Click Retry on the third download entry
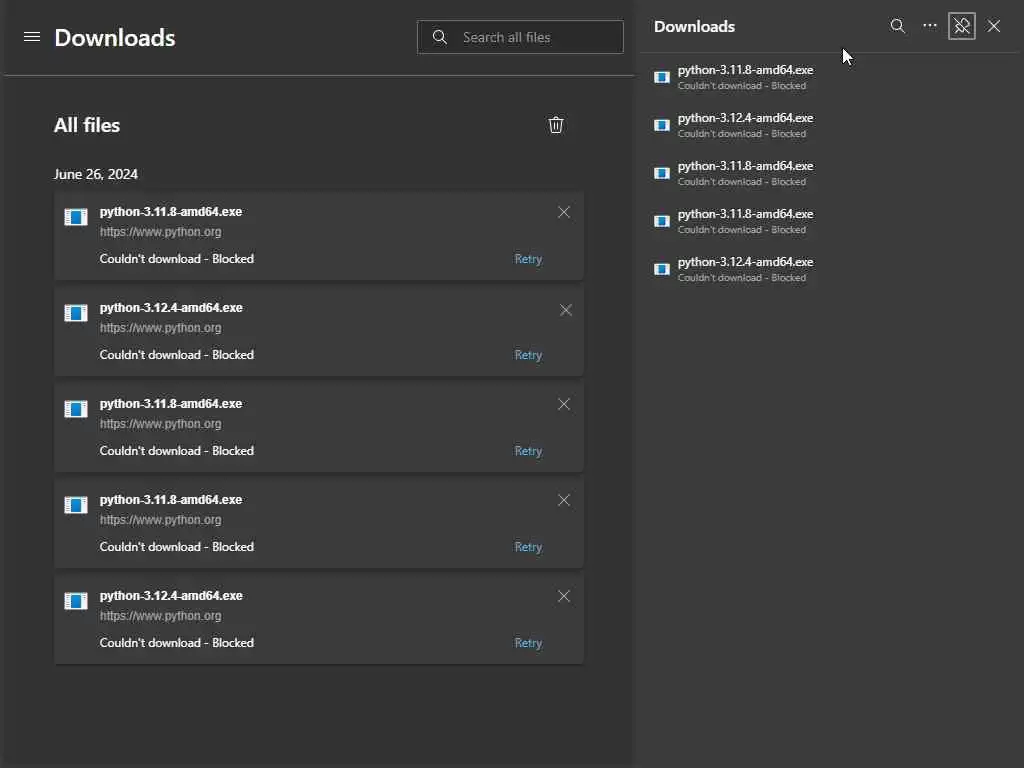This screenshot has width=1024, height=768. click(x=528, y=451)
